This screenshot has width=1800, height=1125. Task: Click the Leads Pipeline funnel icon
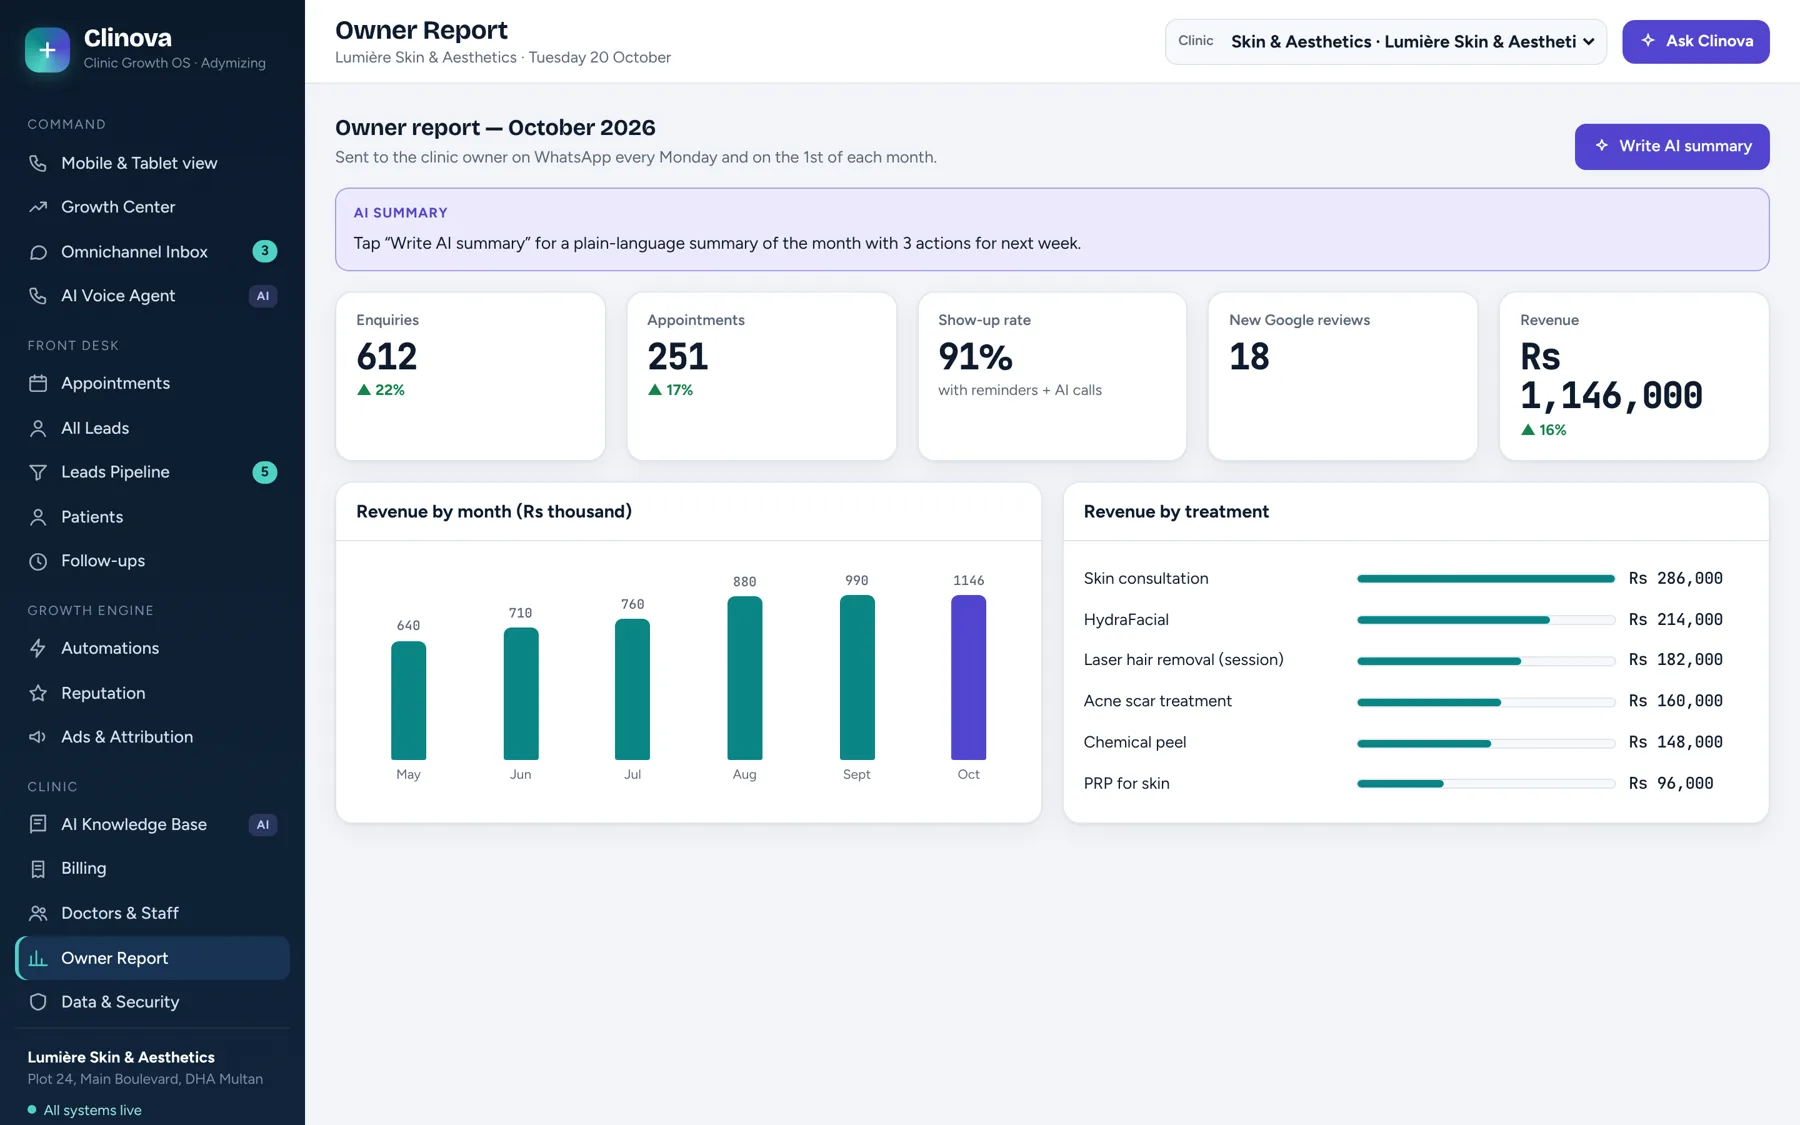pyautogui.click(x=38, y=472)
